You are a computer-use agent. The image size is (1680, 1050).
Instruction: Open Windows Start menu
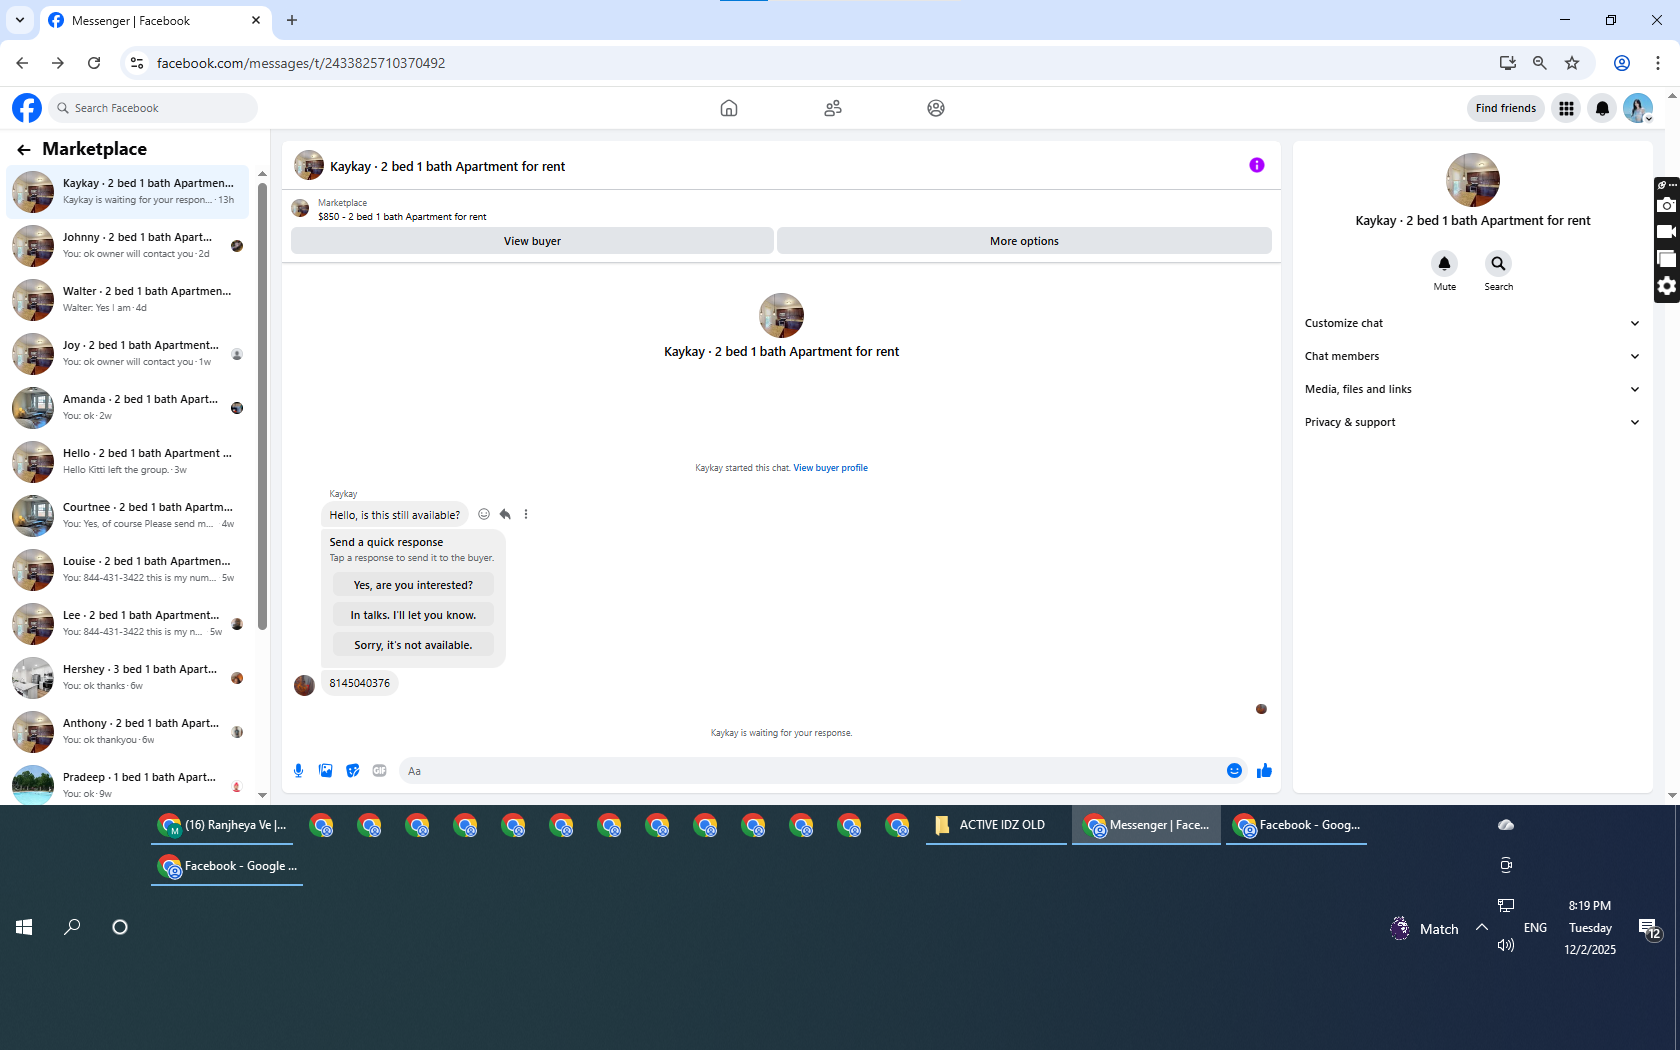(x=24, y=927)
